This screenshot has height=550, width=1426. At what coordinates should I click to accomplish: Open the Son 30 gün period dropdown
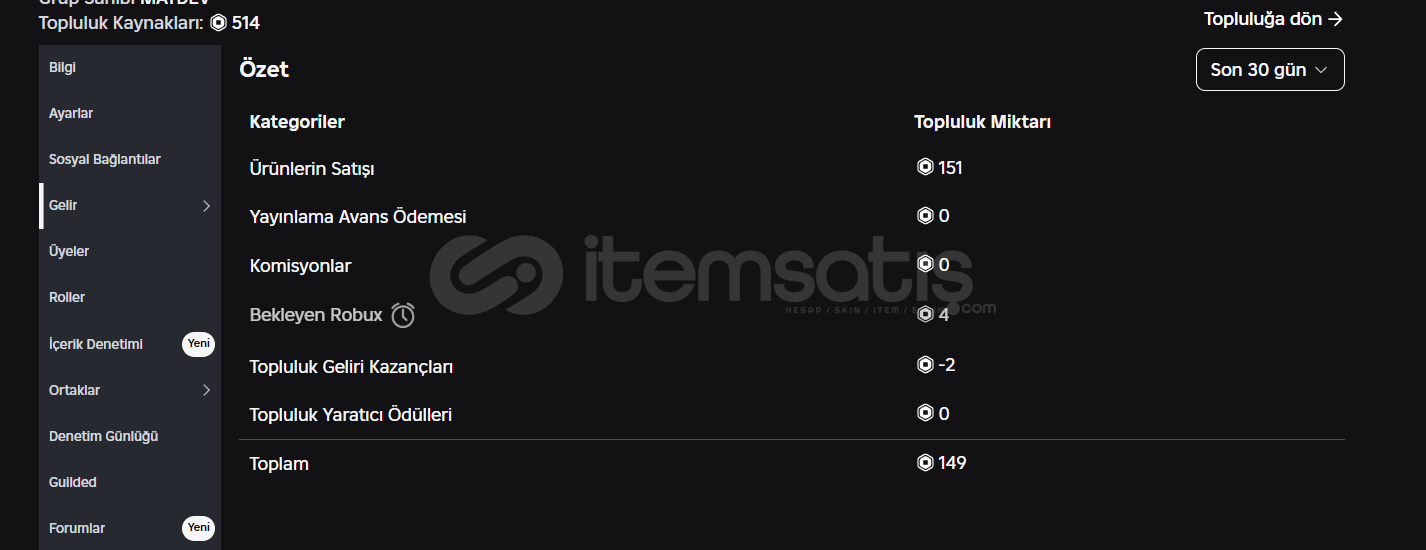coord(1269,70)
